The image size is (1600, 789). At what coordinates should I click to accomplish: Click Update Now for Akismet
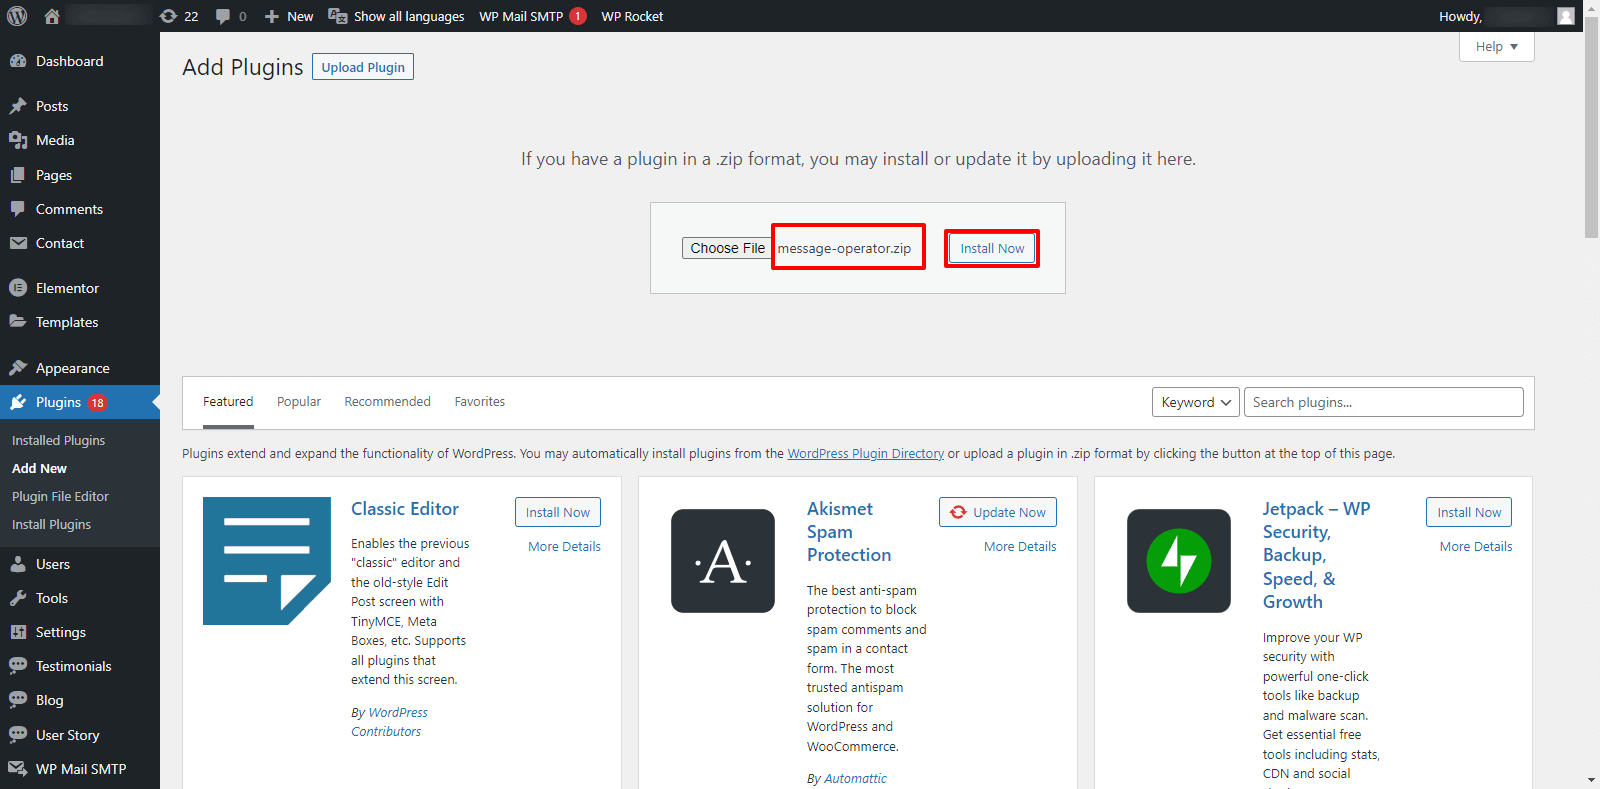coord(998,512)
